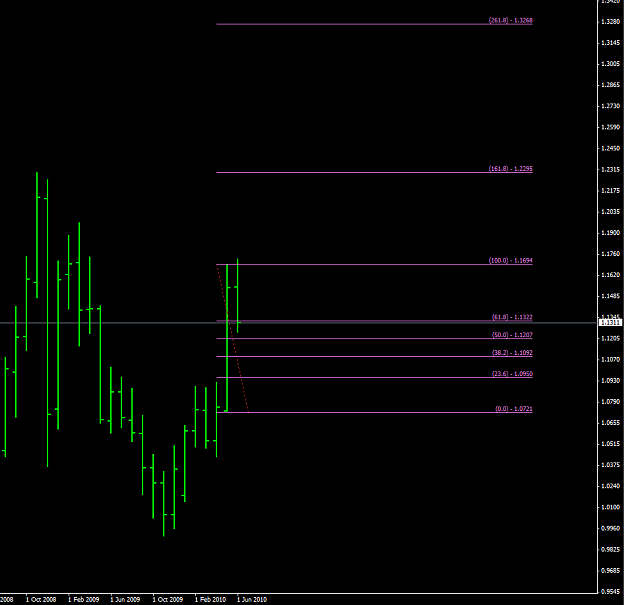Click the 1.0240 price scale value
625x605 pixels.
pyautogui.click(x=611, y=486)
